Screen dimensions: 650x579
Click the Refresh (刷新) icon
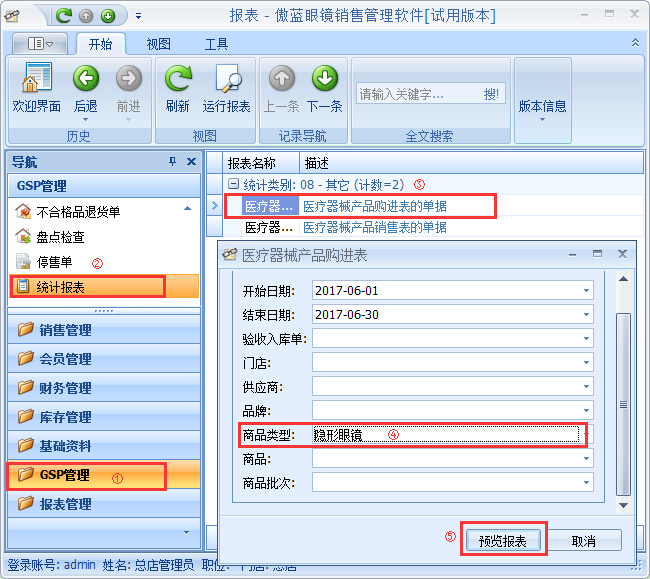pos(178,80)
